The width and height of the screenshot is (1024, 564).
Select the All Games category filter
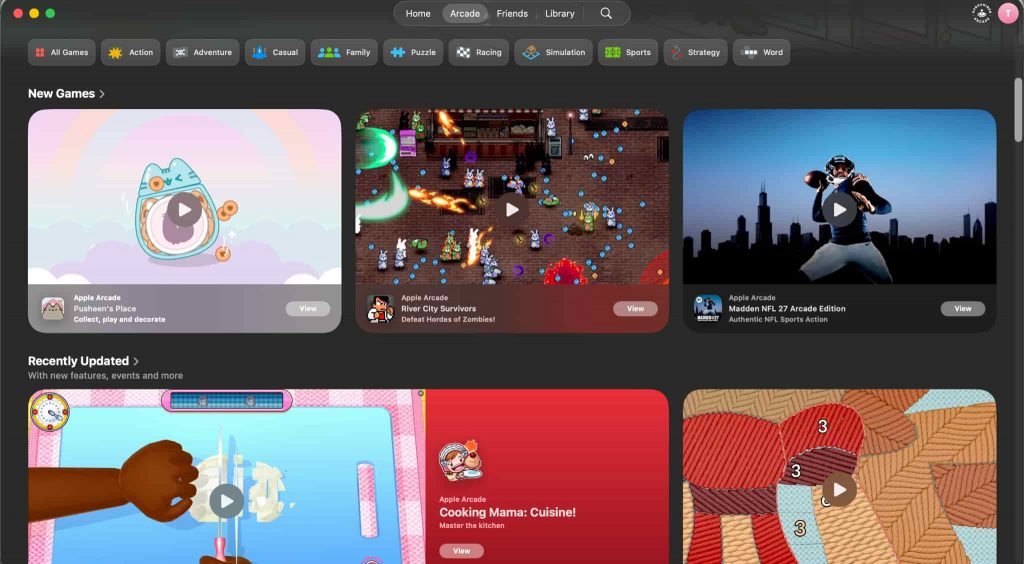(61, 52)
